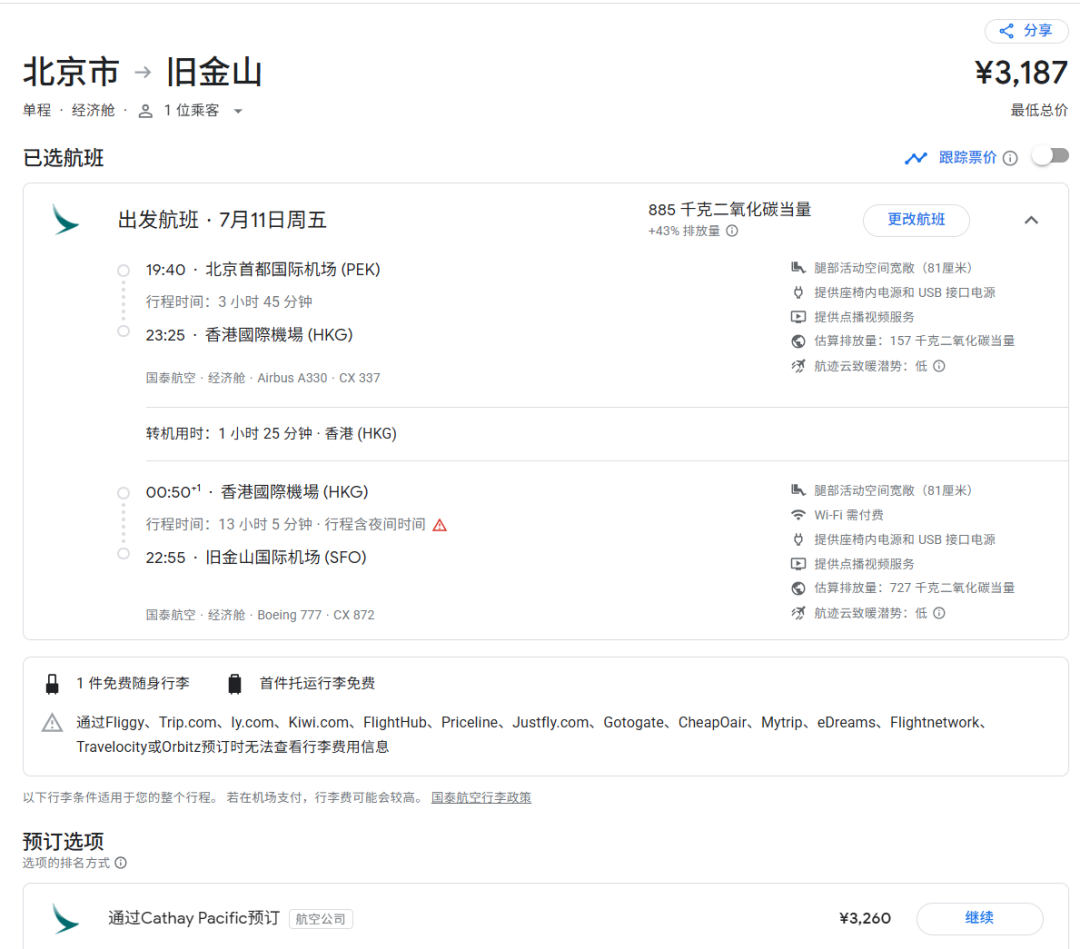Select the 单程 trip type option
The image size is (1080, 949).
[37, 111]
